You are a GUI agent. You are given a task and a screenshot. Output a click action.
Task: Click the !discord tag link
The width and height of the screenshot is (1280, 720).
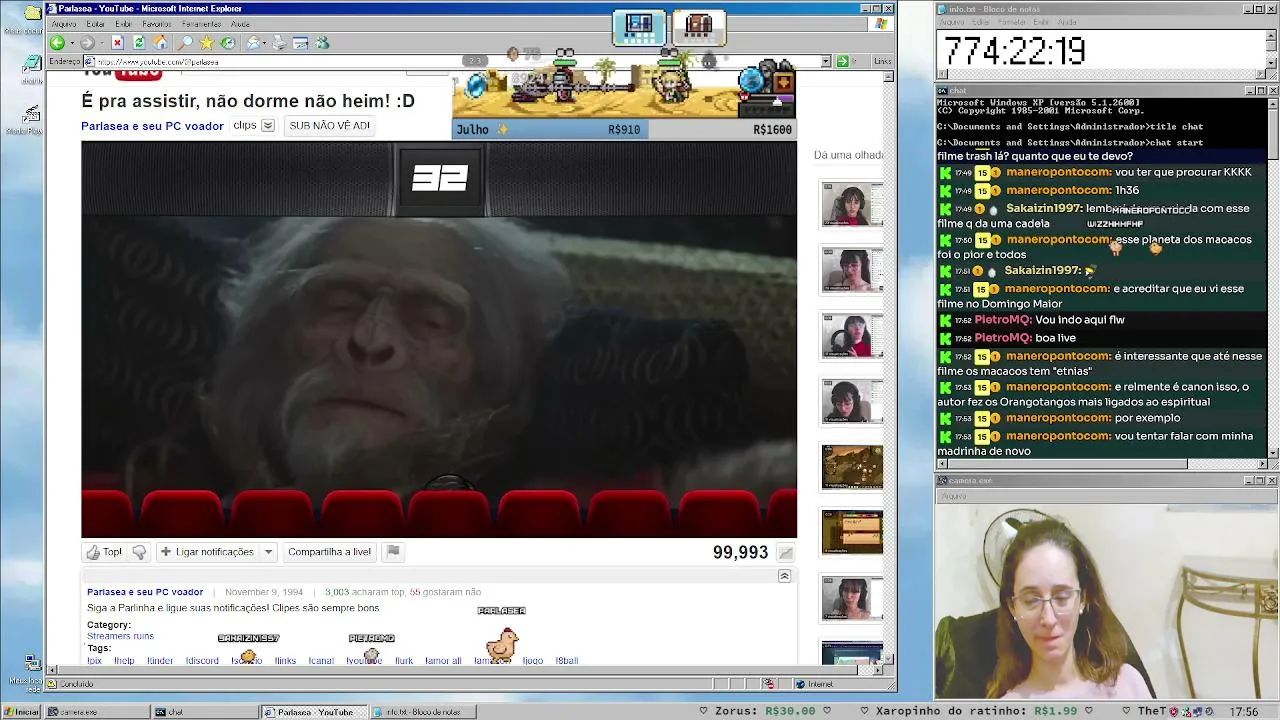[202, 661]
